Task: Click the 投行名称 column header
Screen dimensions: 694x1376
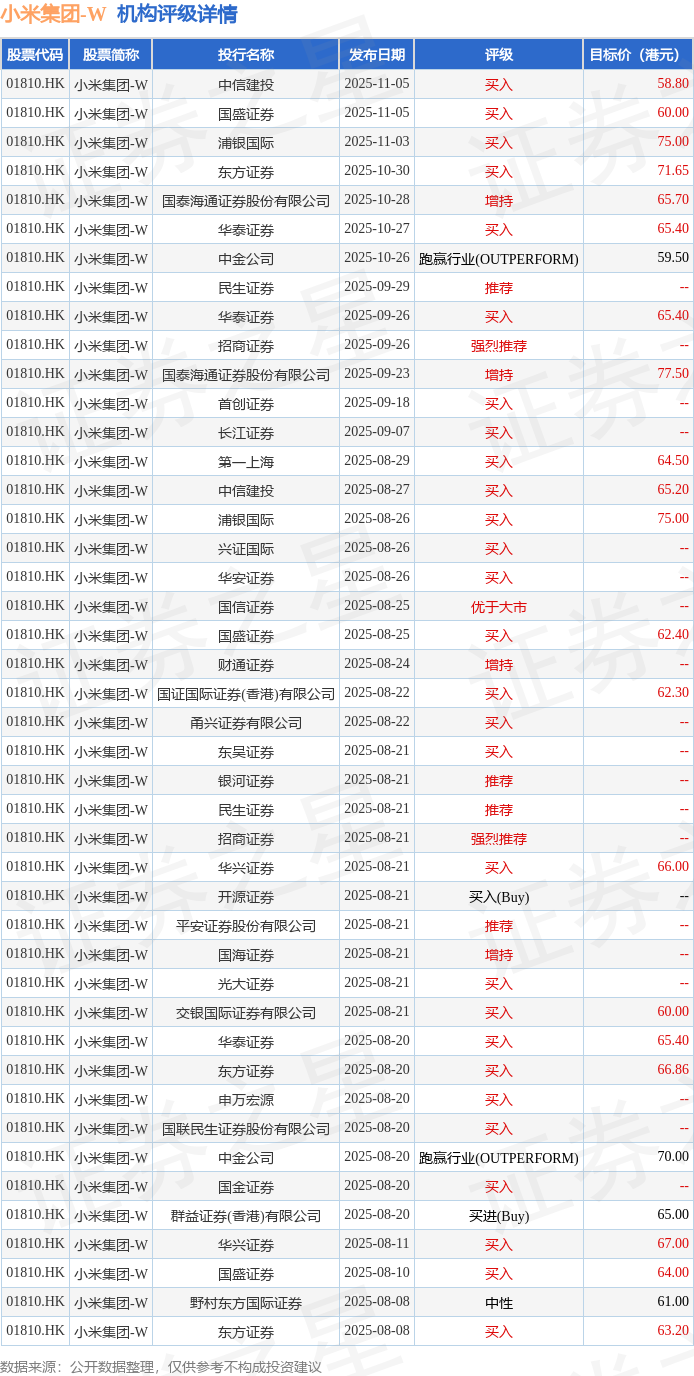Action: click(246, 55)
